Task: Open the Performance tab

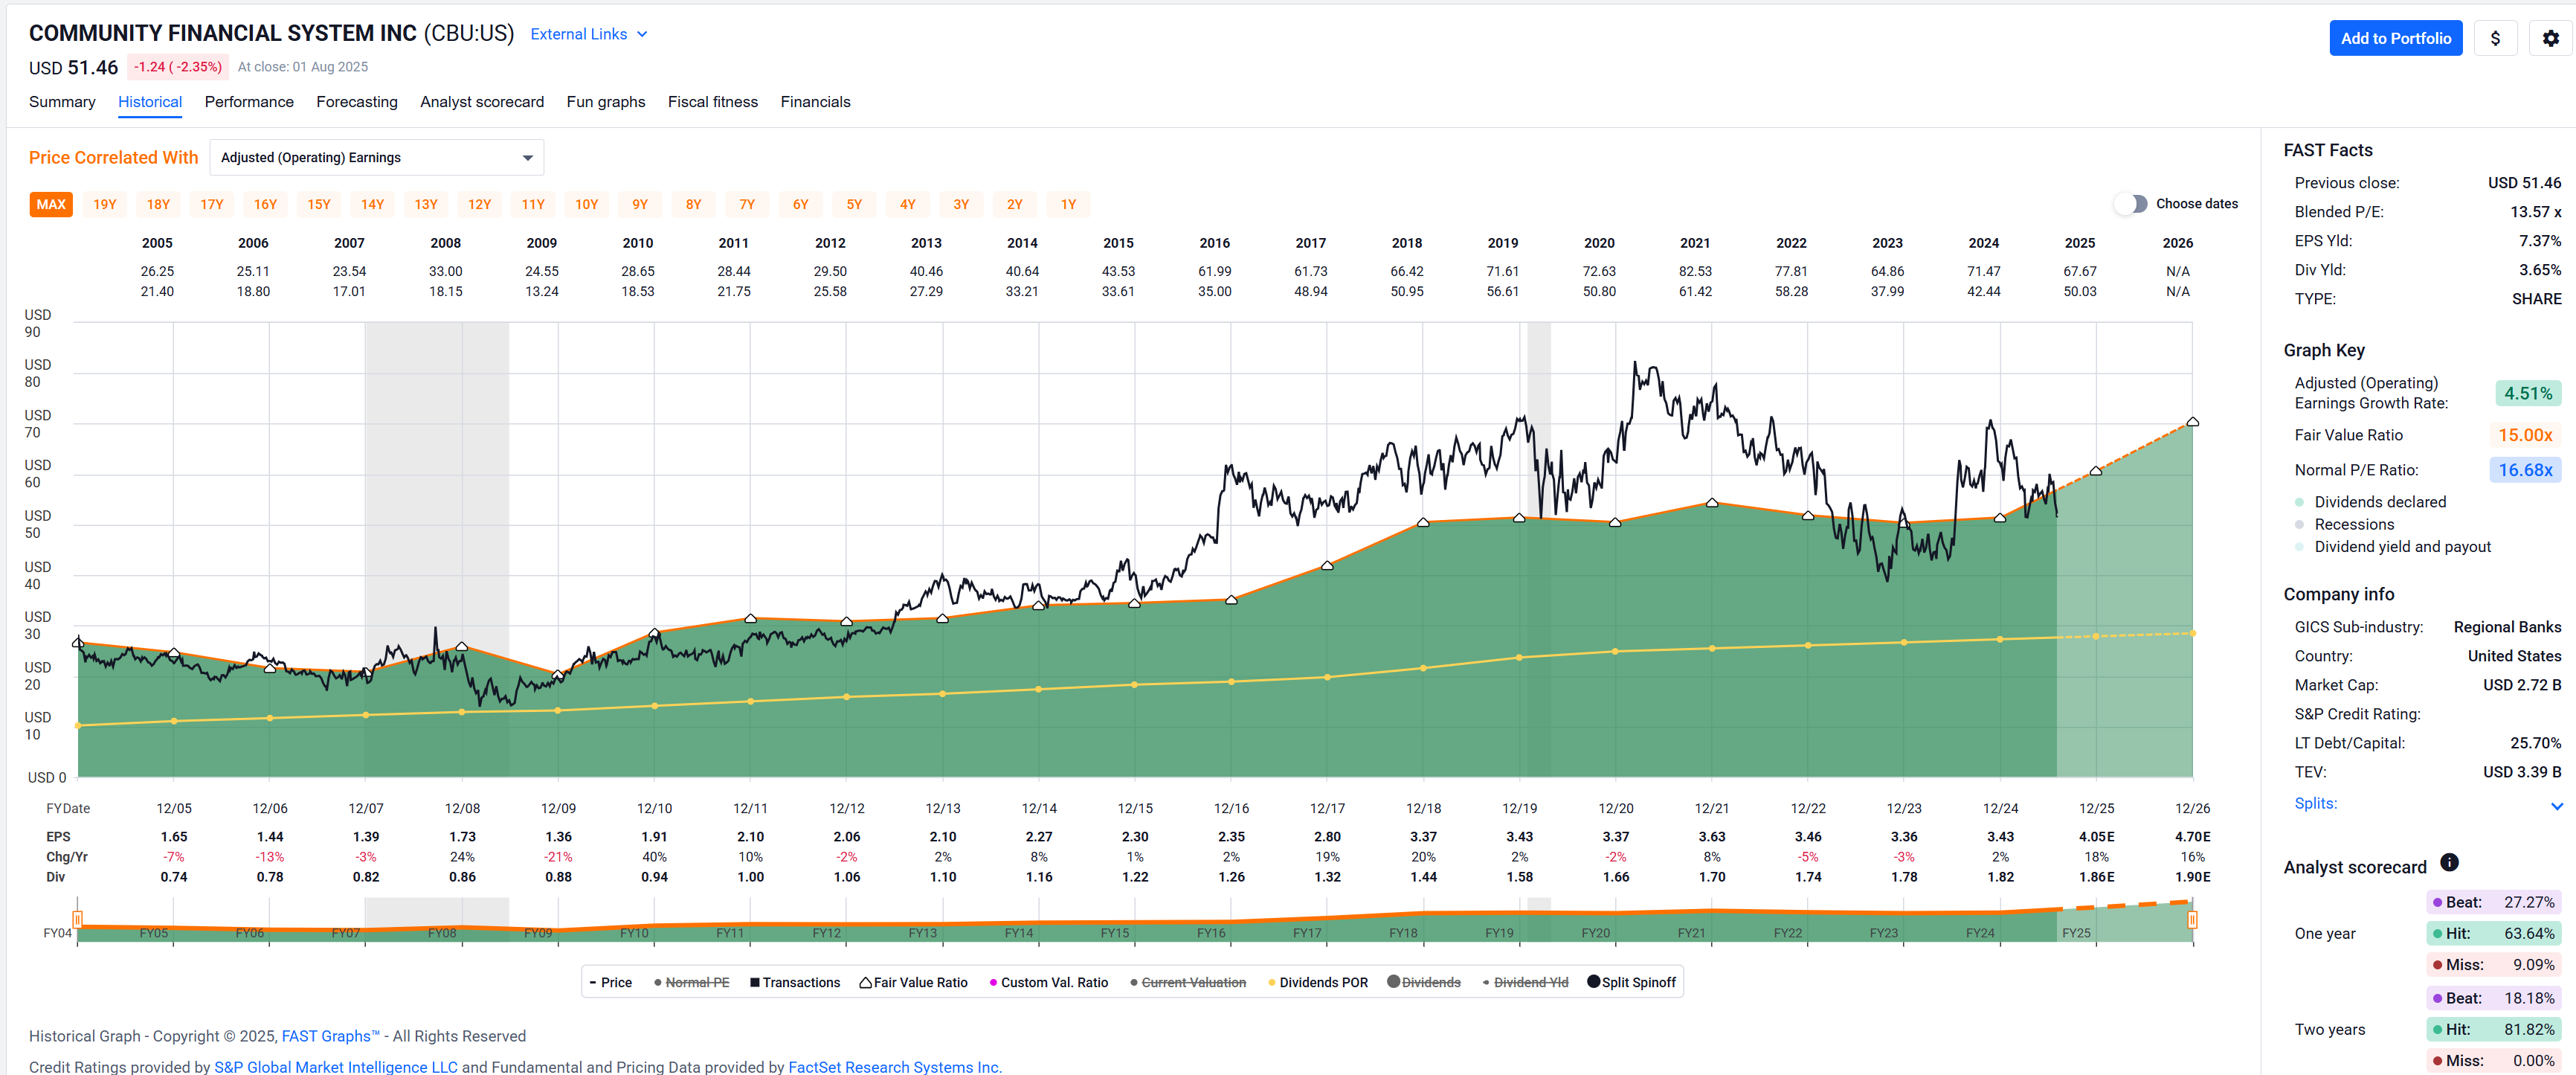Action: tap(249, 102)
